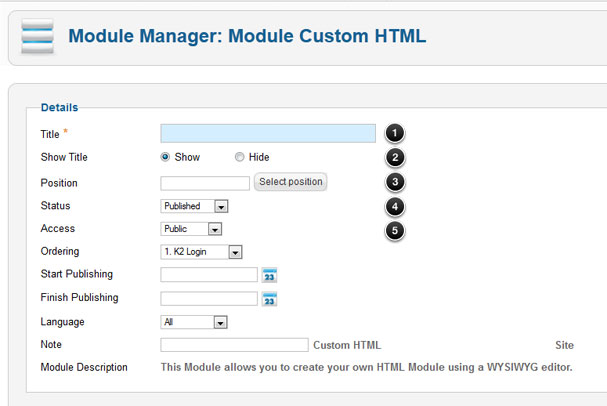Open the Start Publishing calendar picker
Image resolution: width=607 pixels, height=406 pixels.
269,275
